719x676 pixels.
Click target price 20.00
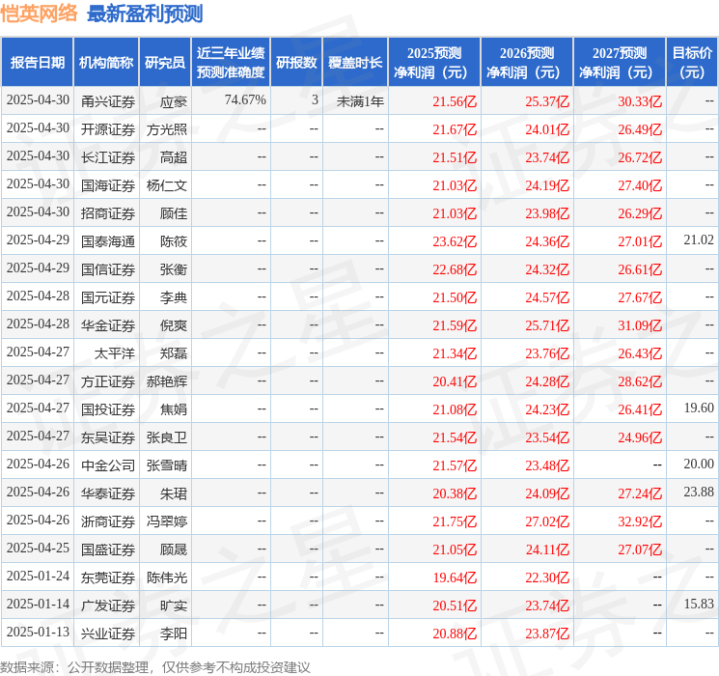click(x=698, y=464)
